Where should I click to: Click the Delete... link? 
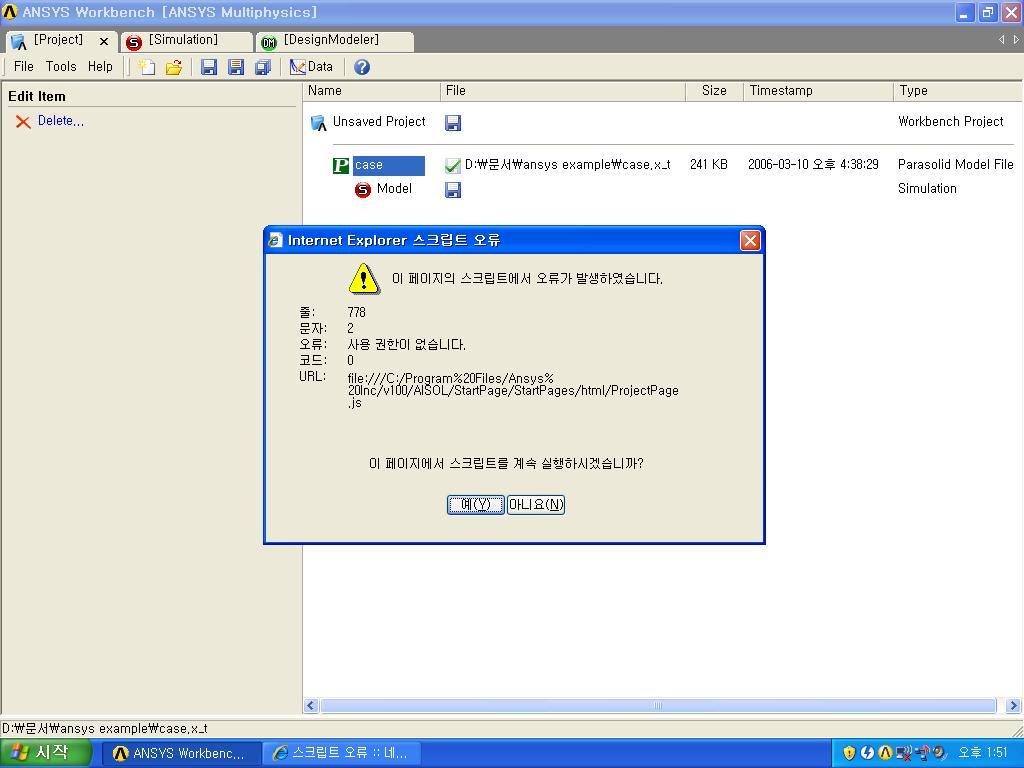point(61,121)
